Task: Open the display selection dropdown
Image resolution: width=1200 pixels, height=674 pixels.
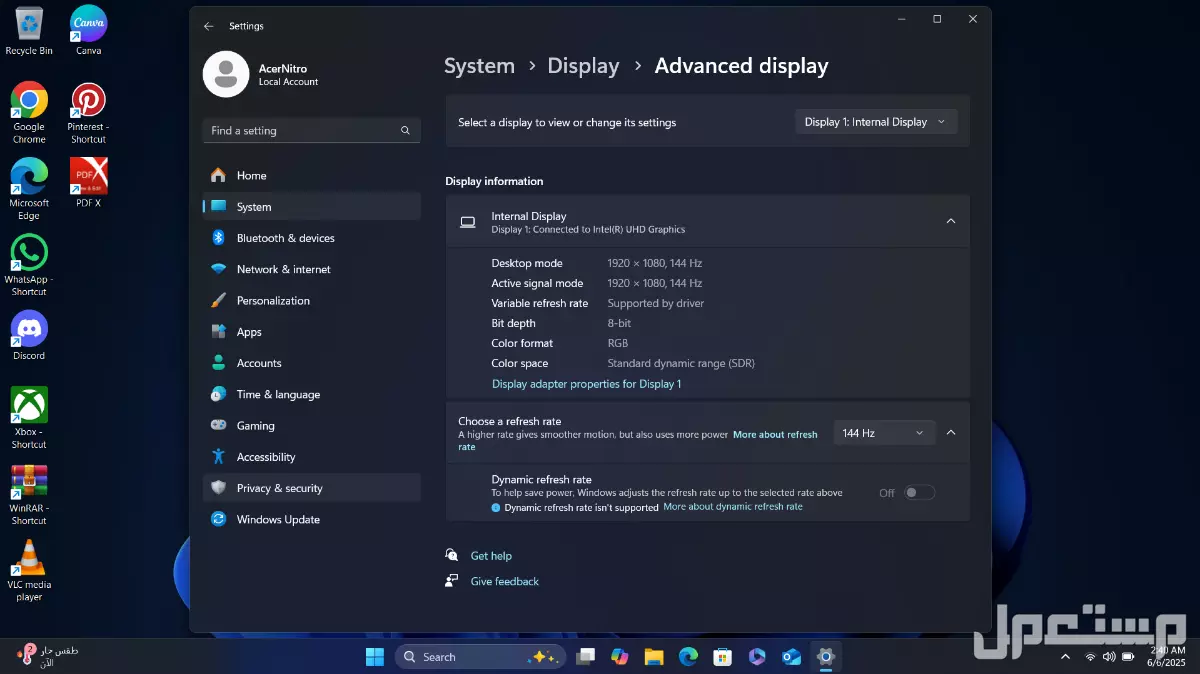Action: tap(876, 122)
